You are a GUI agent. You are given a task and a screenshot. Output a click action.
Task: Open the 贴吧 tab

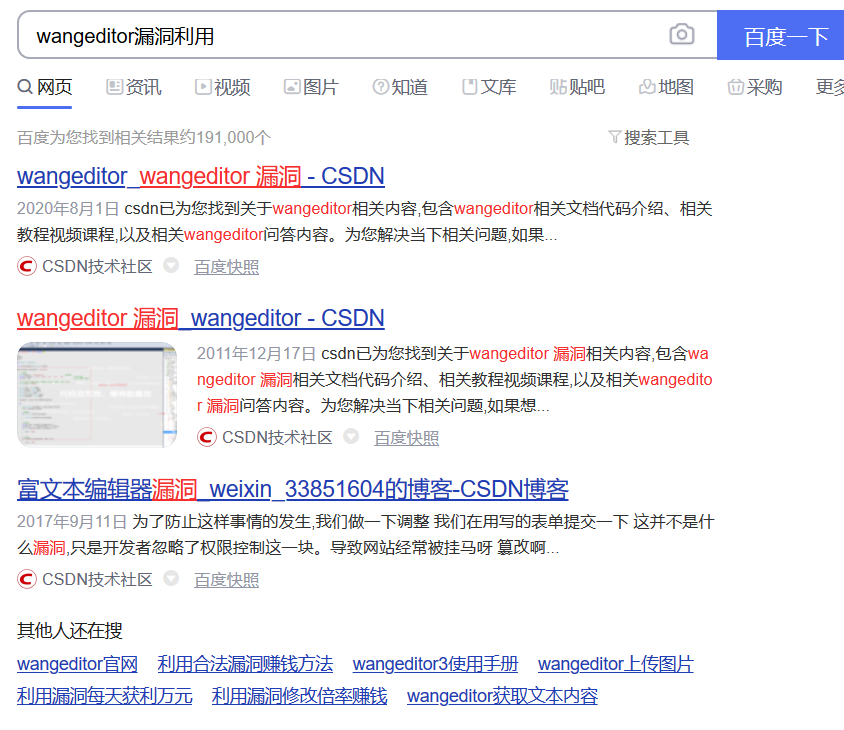click(x=578, y=87)
